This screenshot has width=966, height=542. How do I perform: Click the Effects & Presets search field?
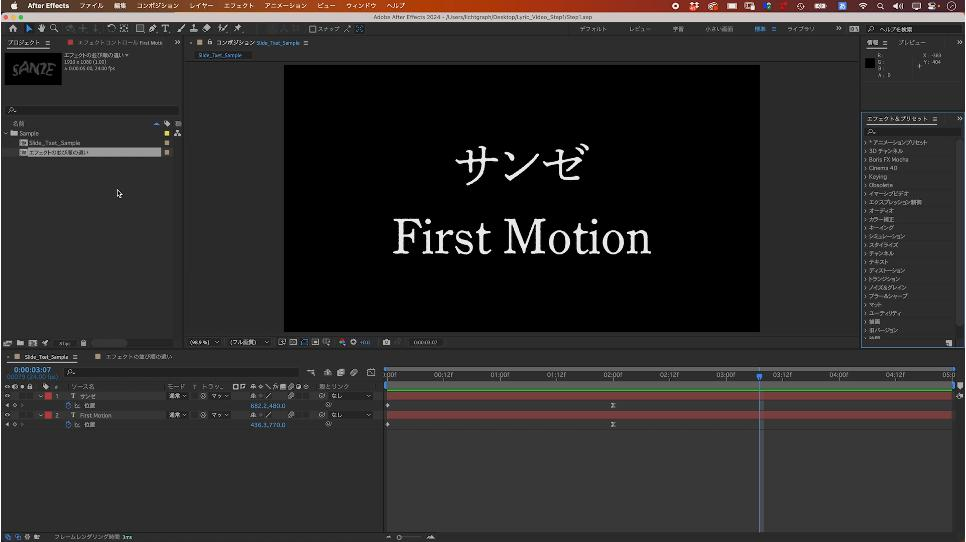point(912,131)
